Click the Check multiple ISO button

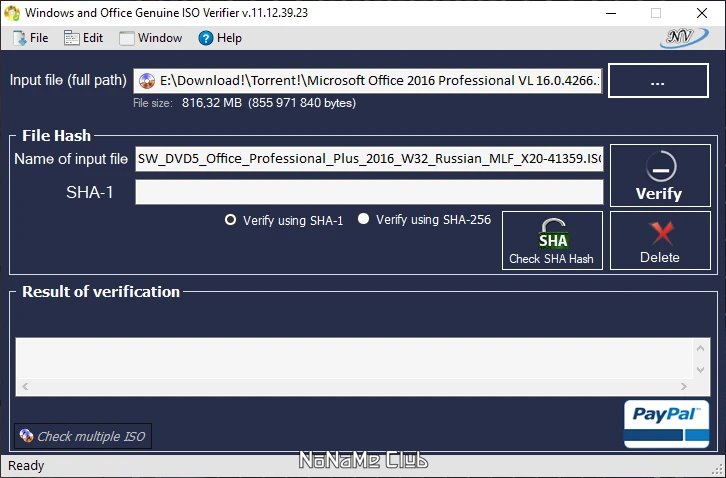pos(83,436)
